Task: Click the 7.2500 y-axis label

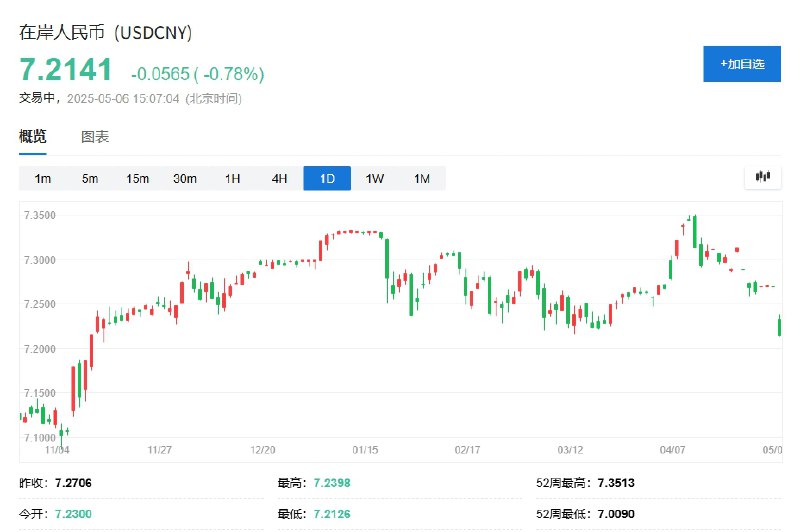Action: point(40,304)
